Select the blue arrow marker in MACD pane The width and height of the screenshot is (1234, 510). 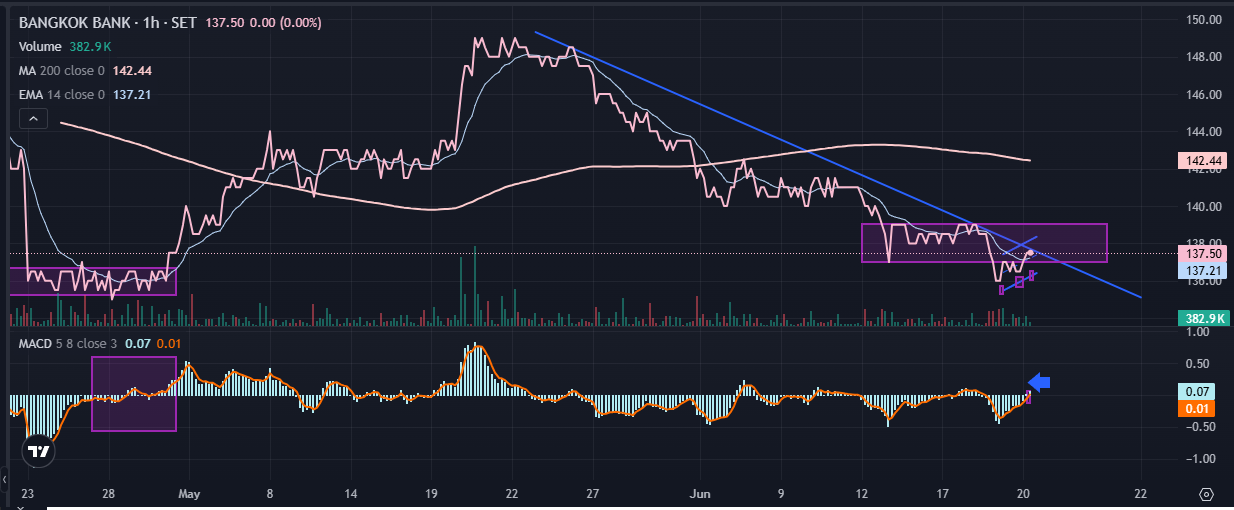(1040, 381)
